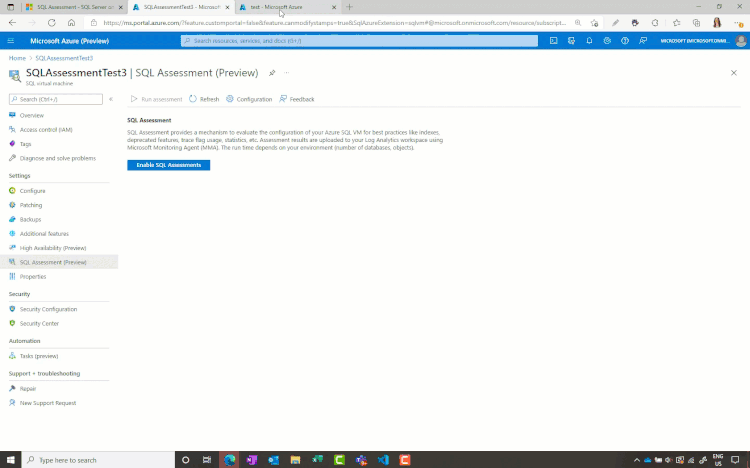Open Diagnose and solve problems

point(57,158)
